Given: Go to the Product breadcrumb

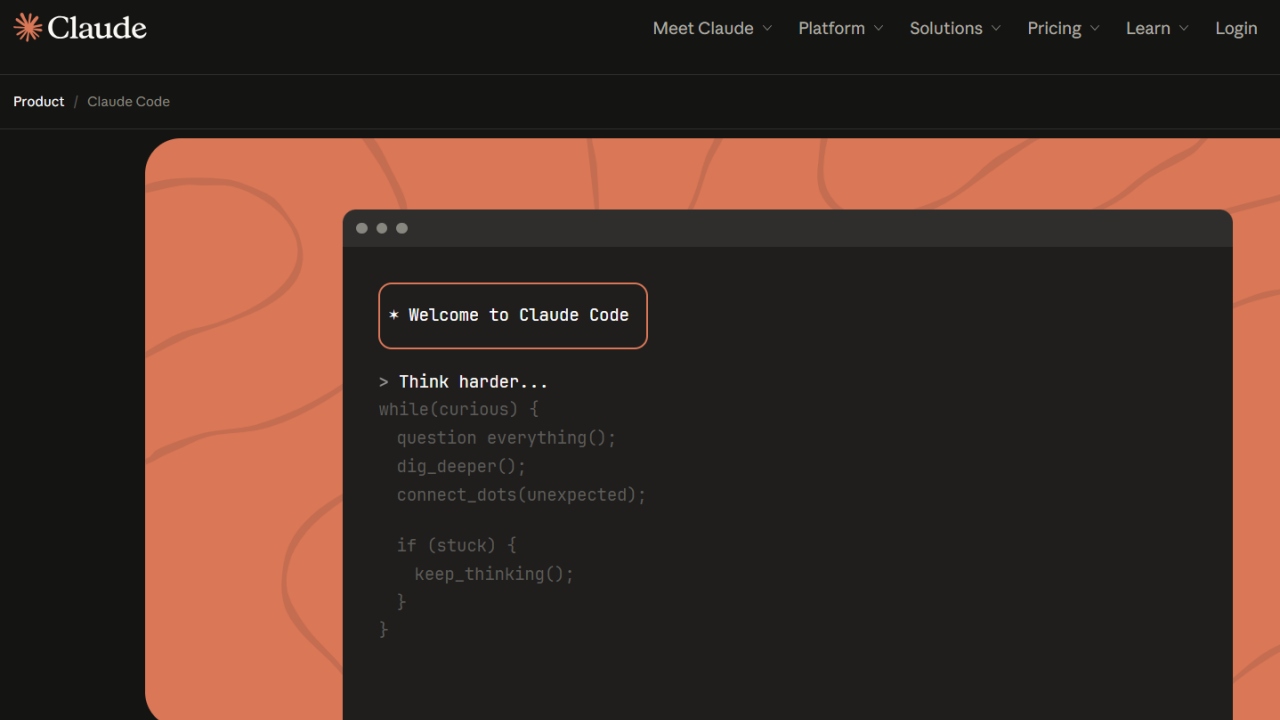Looking at the screenshot, I should pos(39,101).
